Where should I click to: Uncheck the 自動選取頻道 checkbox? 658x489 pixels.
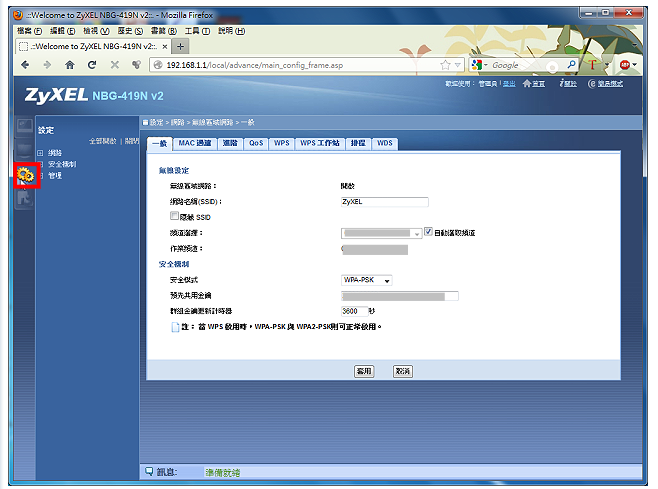(428, 231)
